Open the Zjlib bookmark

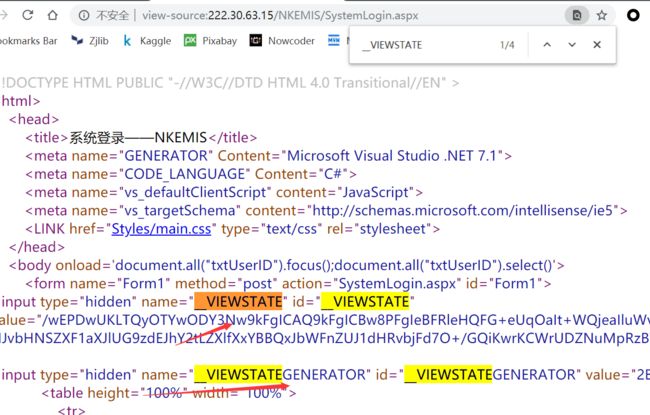pyautogui.click(x=90, y=41)
